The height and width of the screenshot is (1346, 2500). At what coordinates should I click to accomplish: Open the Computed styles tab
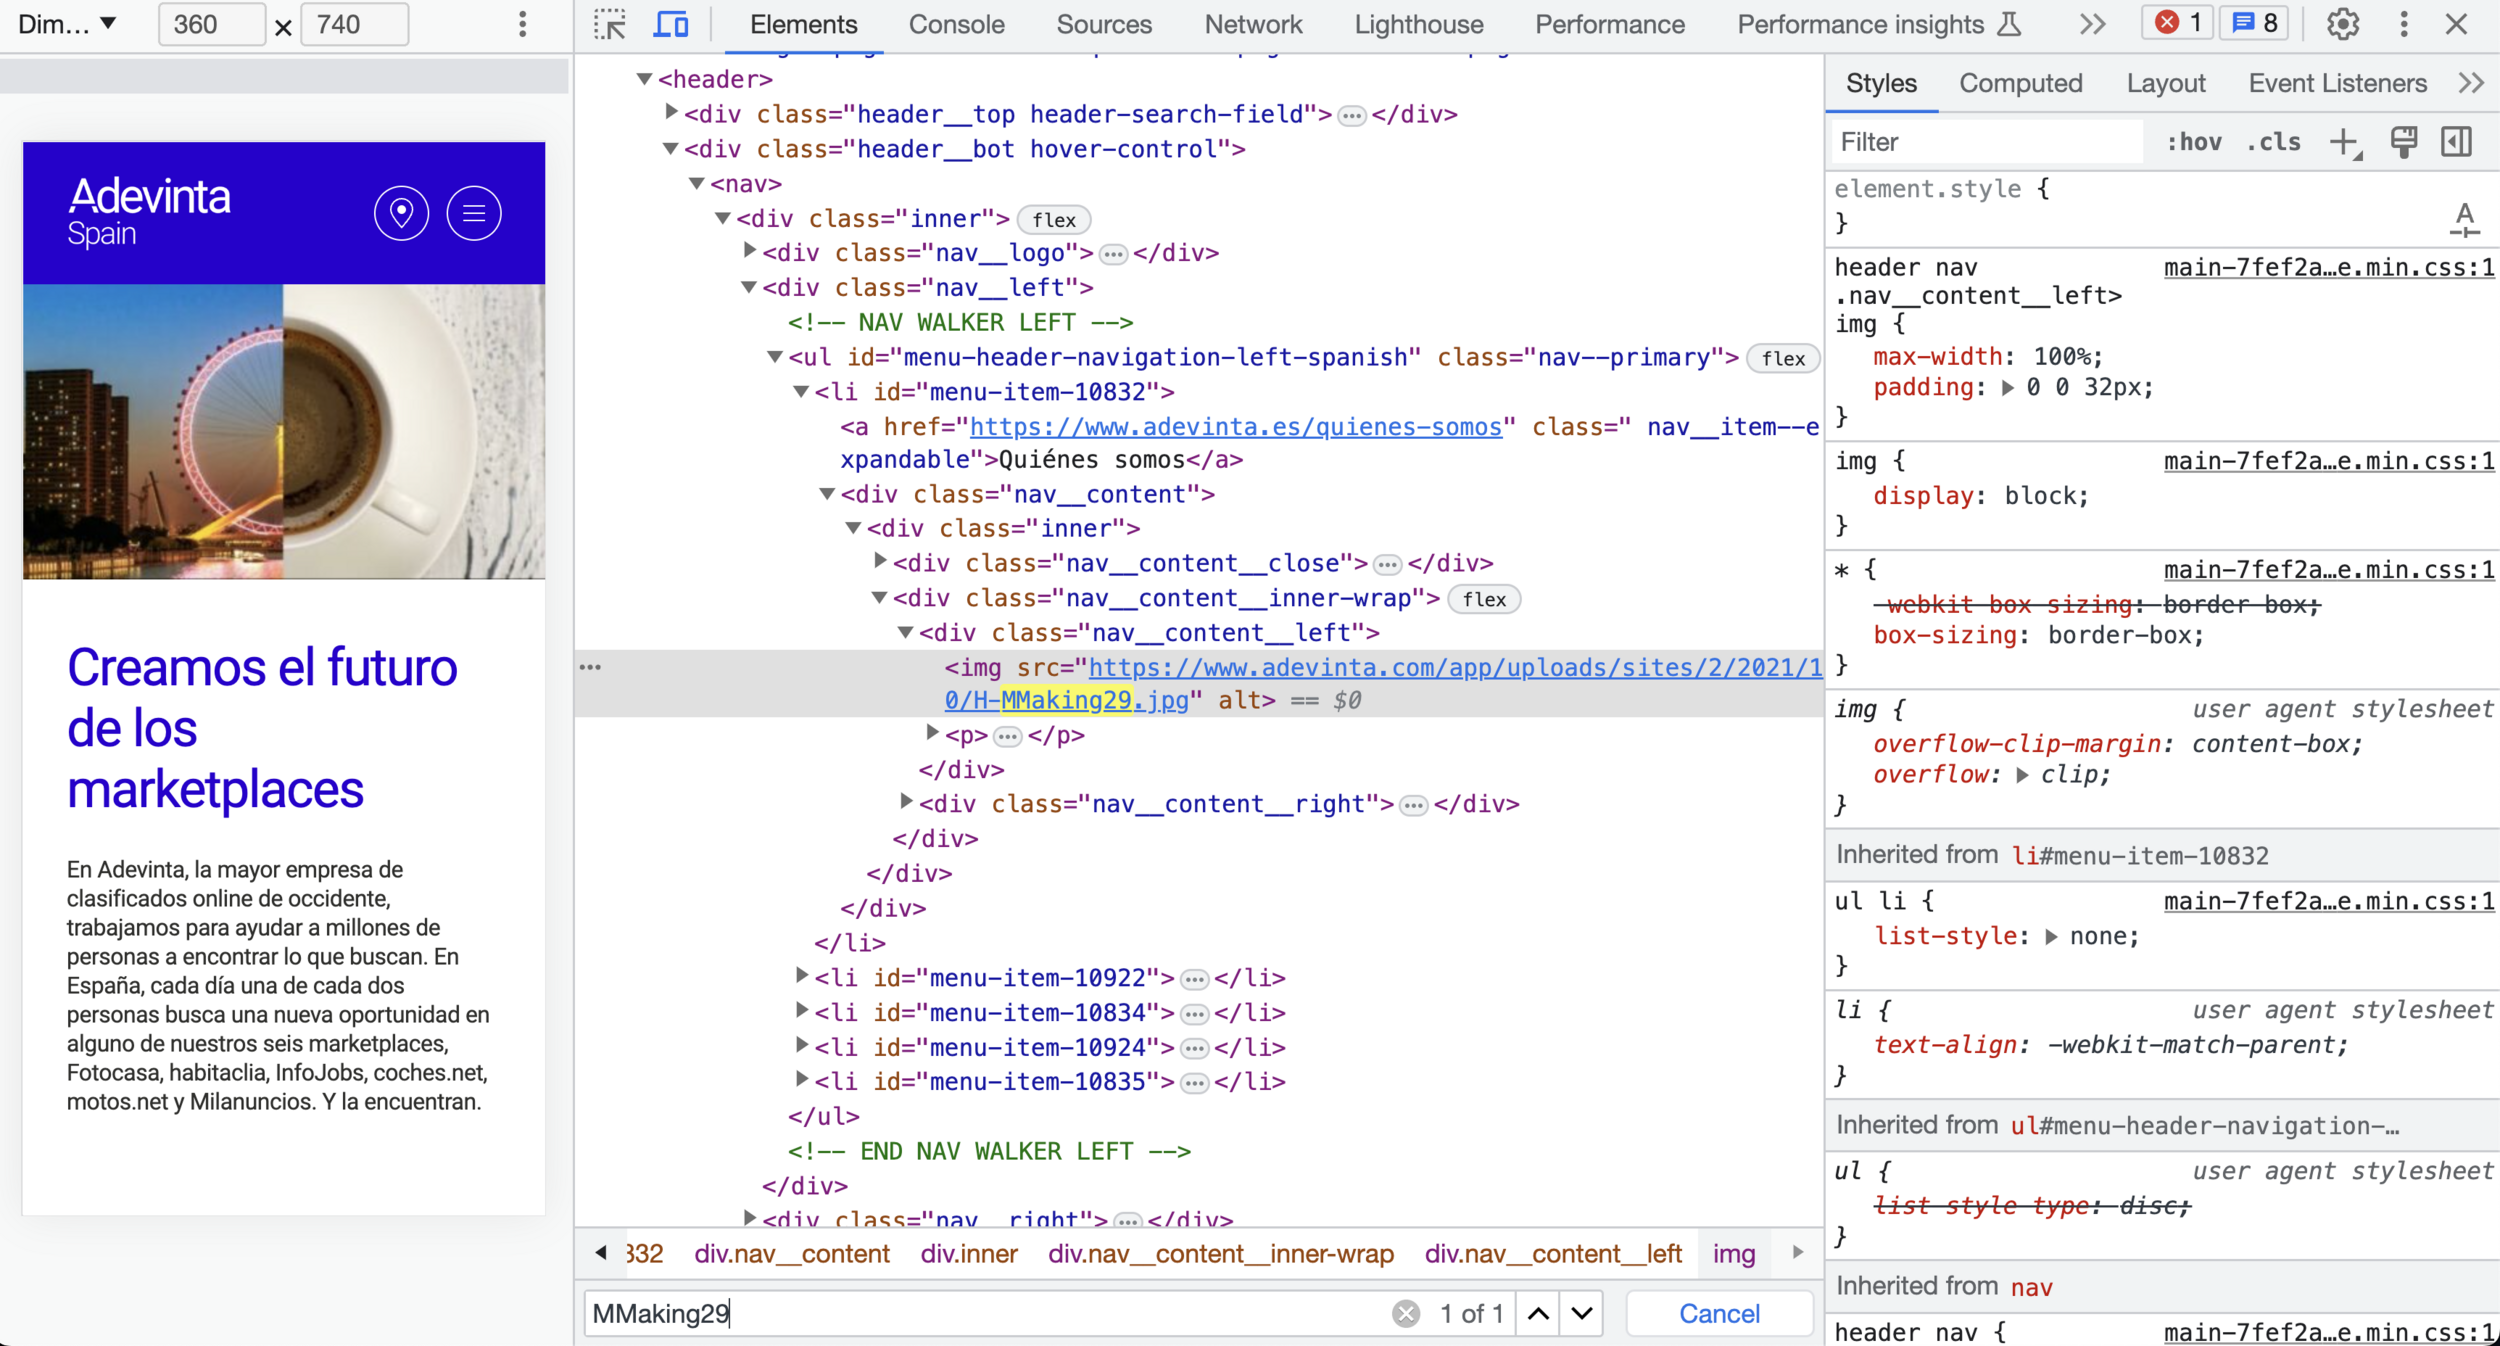coord(2020,83)
